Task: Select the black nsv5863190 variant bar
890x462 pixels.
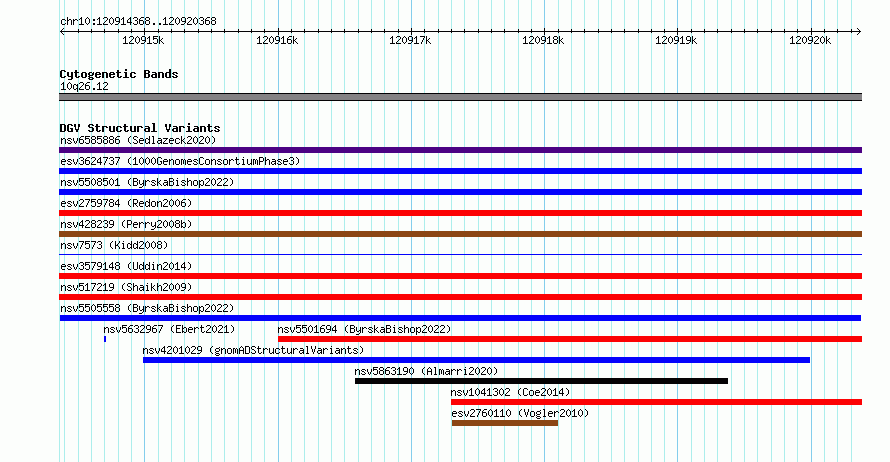Action: (541, 381)
